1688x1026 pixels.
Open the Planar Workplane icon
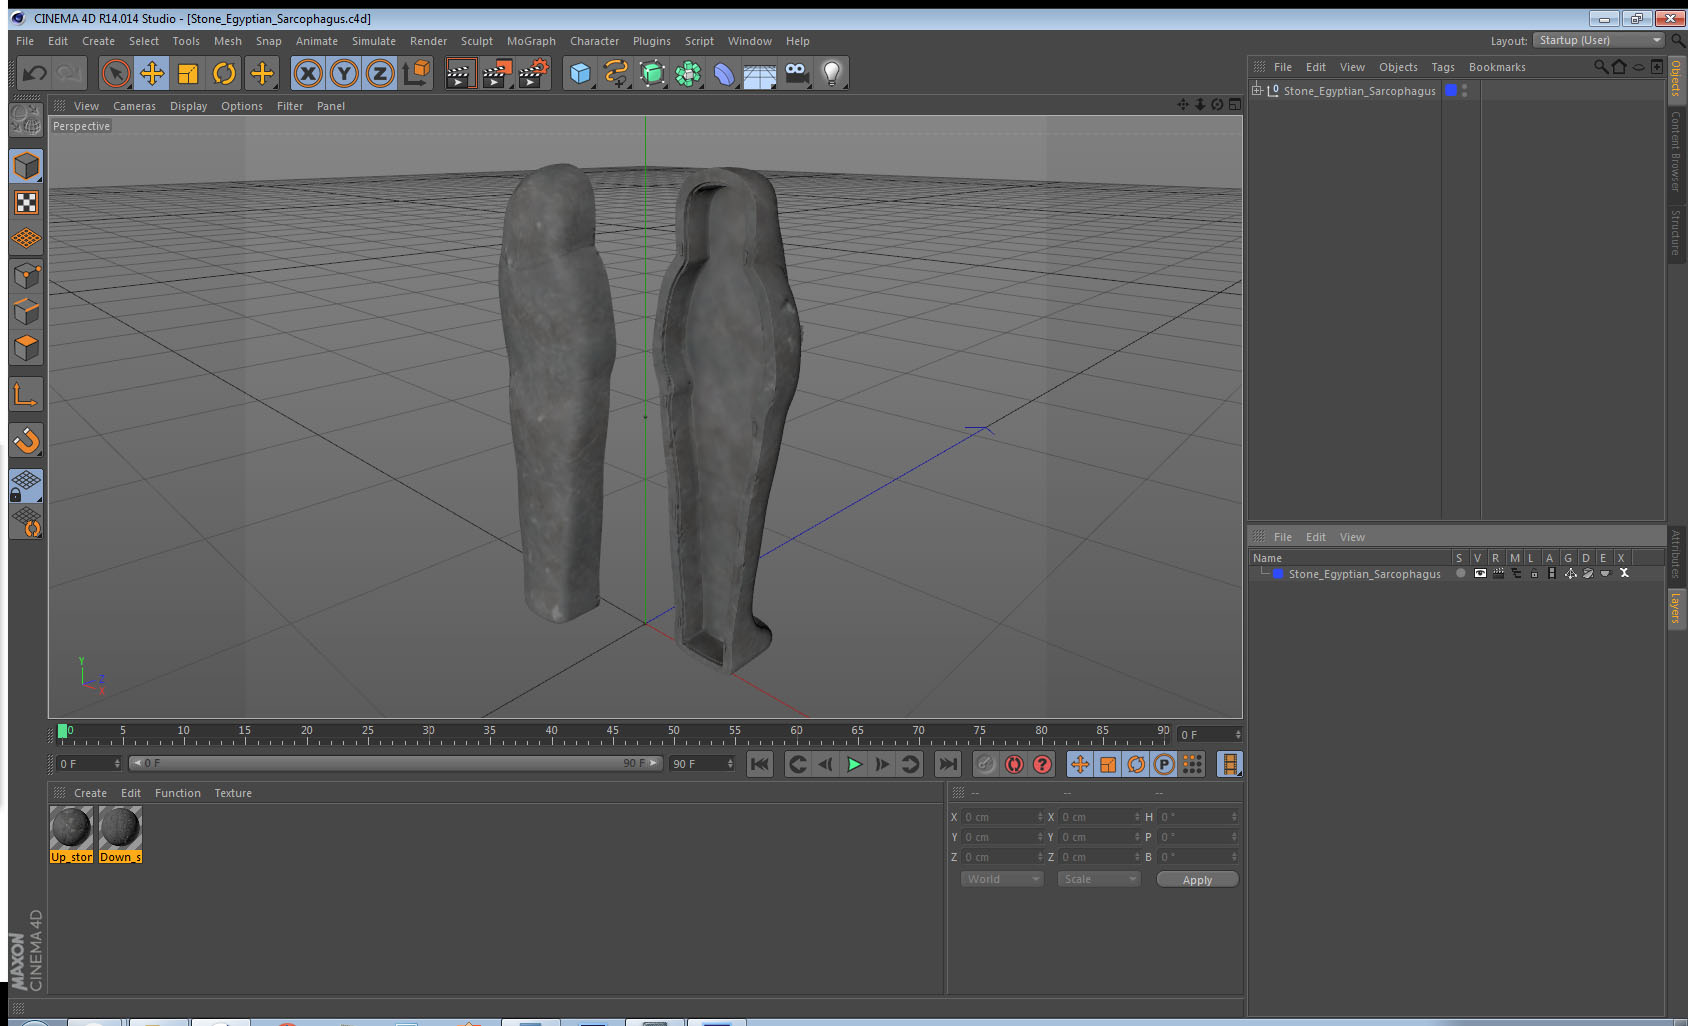tap(26, 522)
